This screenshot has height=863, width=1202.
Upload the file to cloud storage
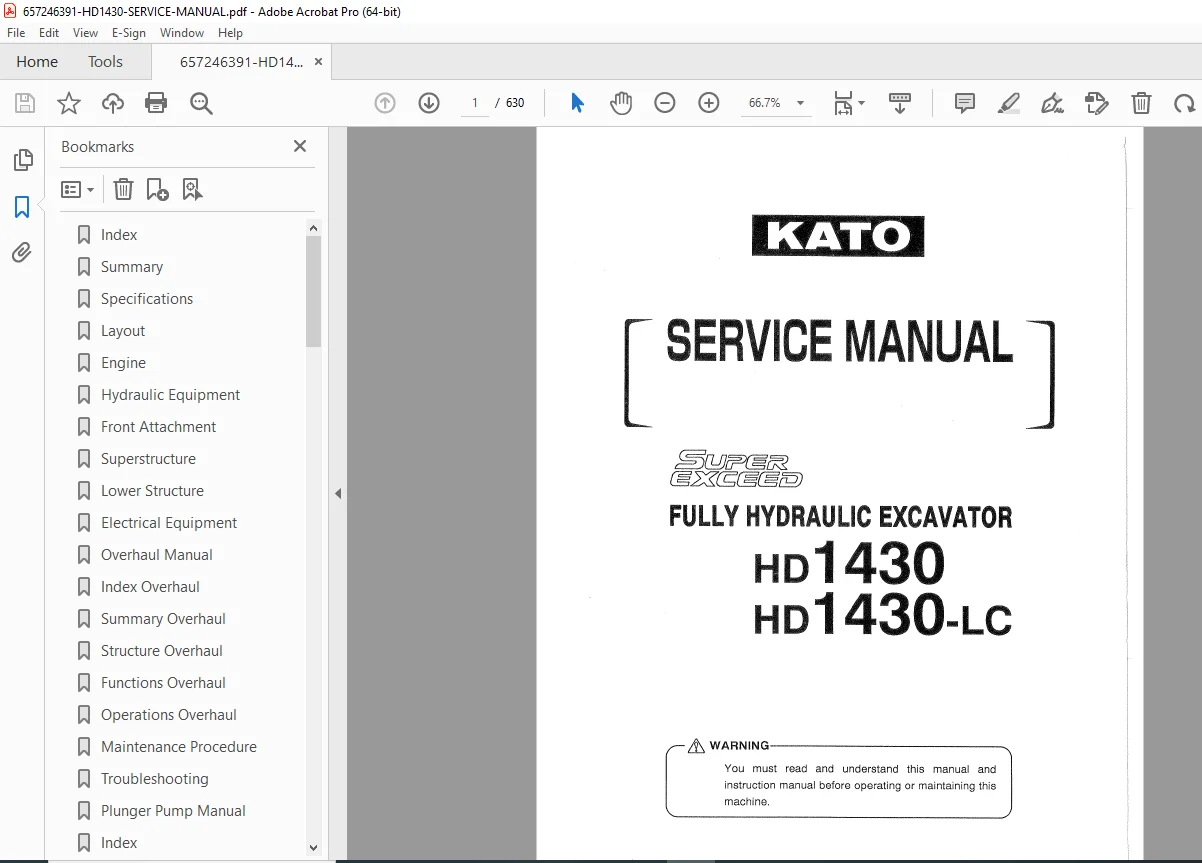(x=113, y=103)
